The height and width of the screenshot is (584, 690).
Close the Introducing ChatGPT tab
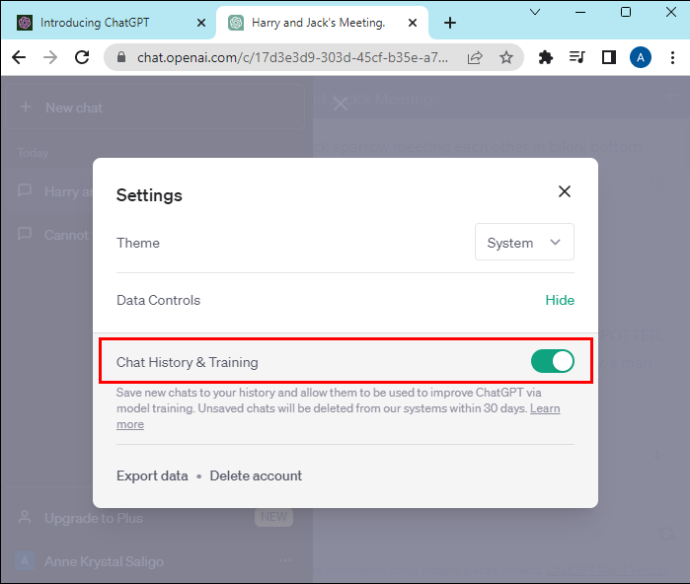point(201,23)
